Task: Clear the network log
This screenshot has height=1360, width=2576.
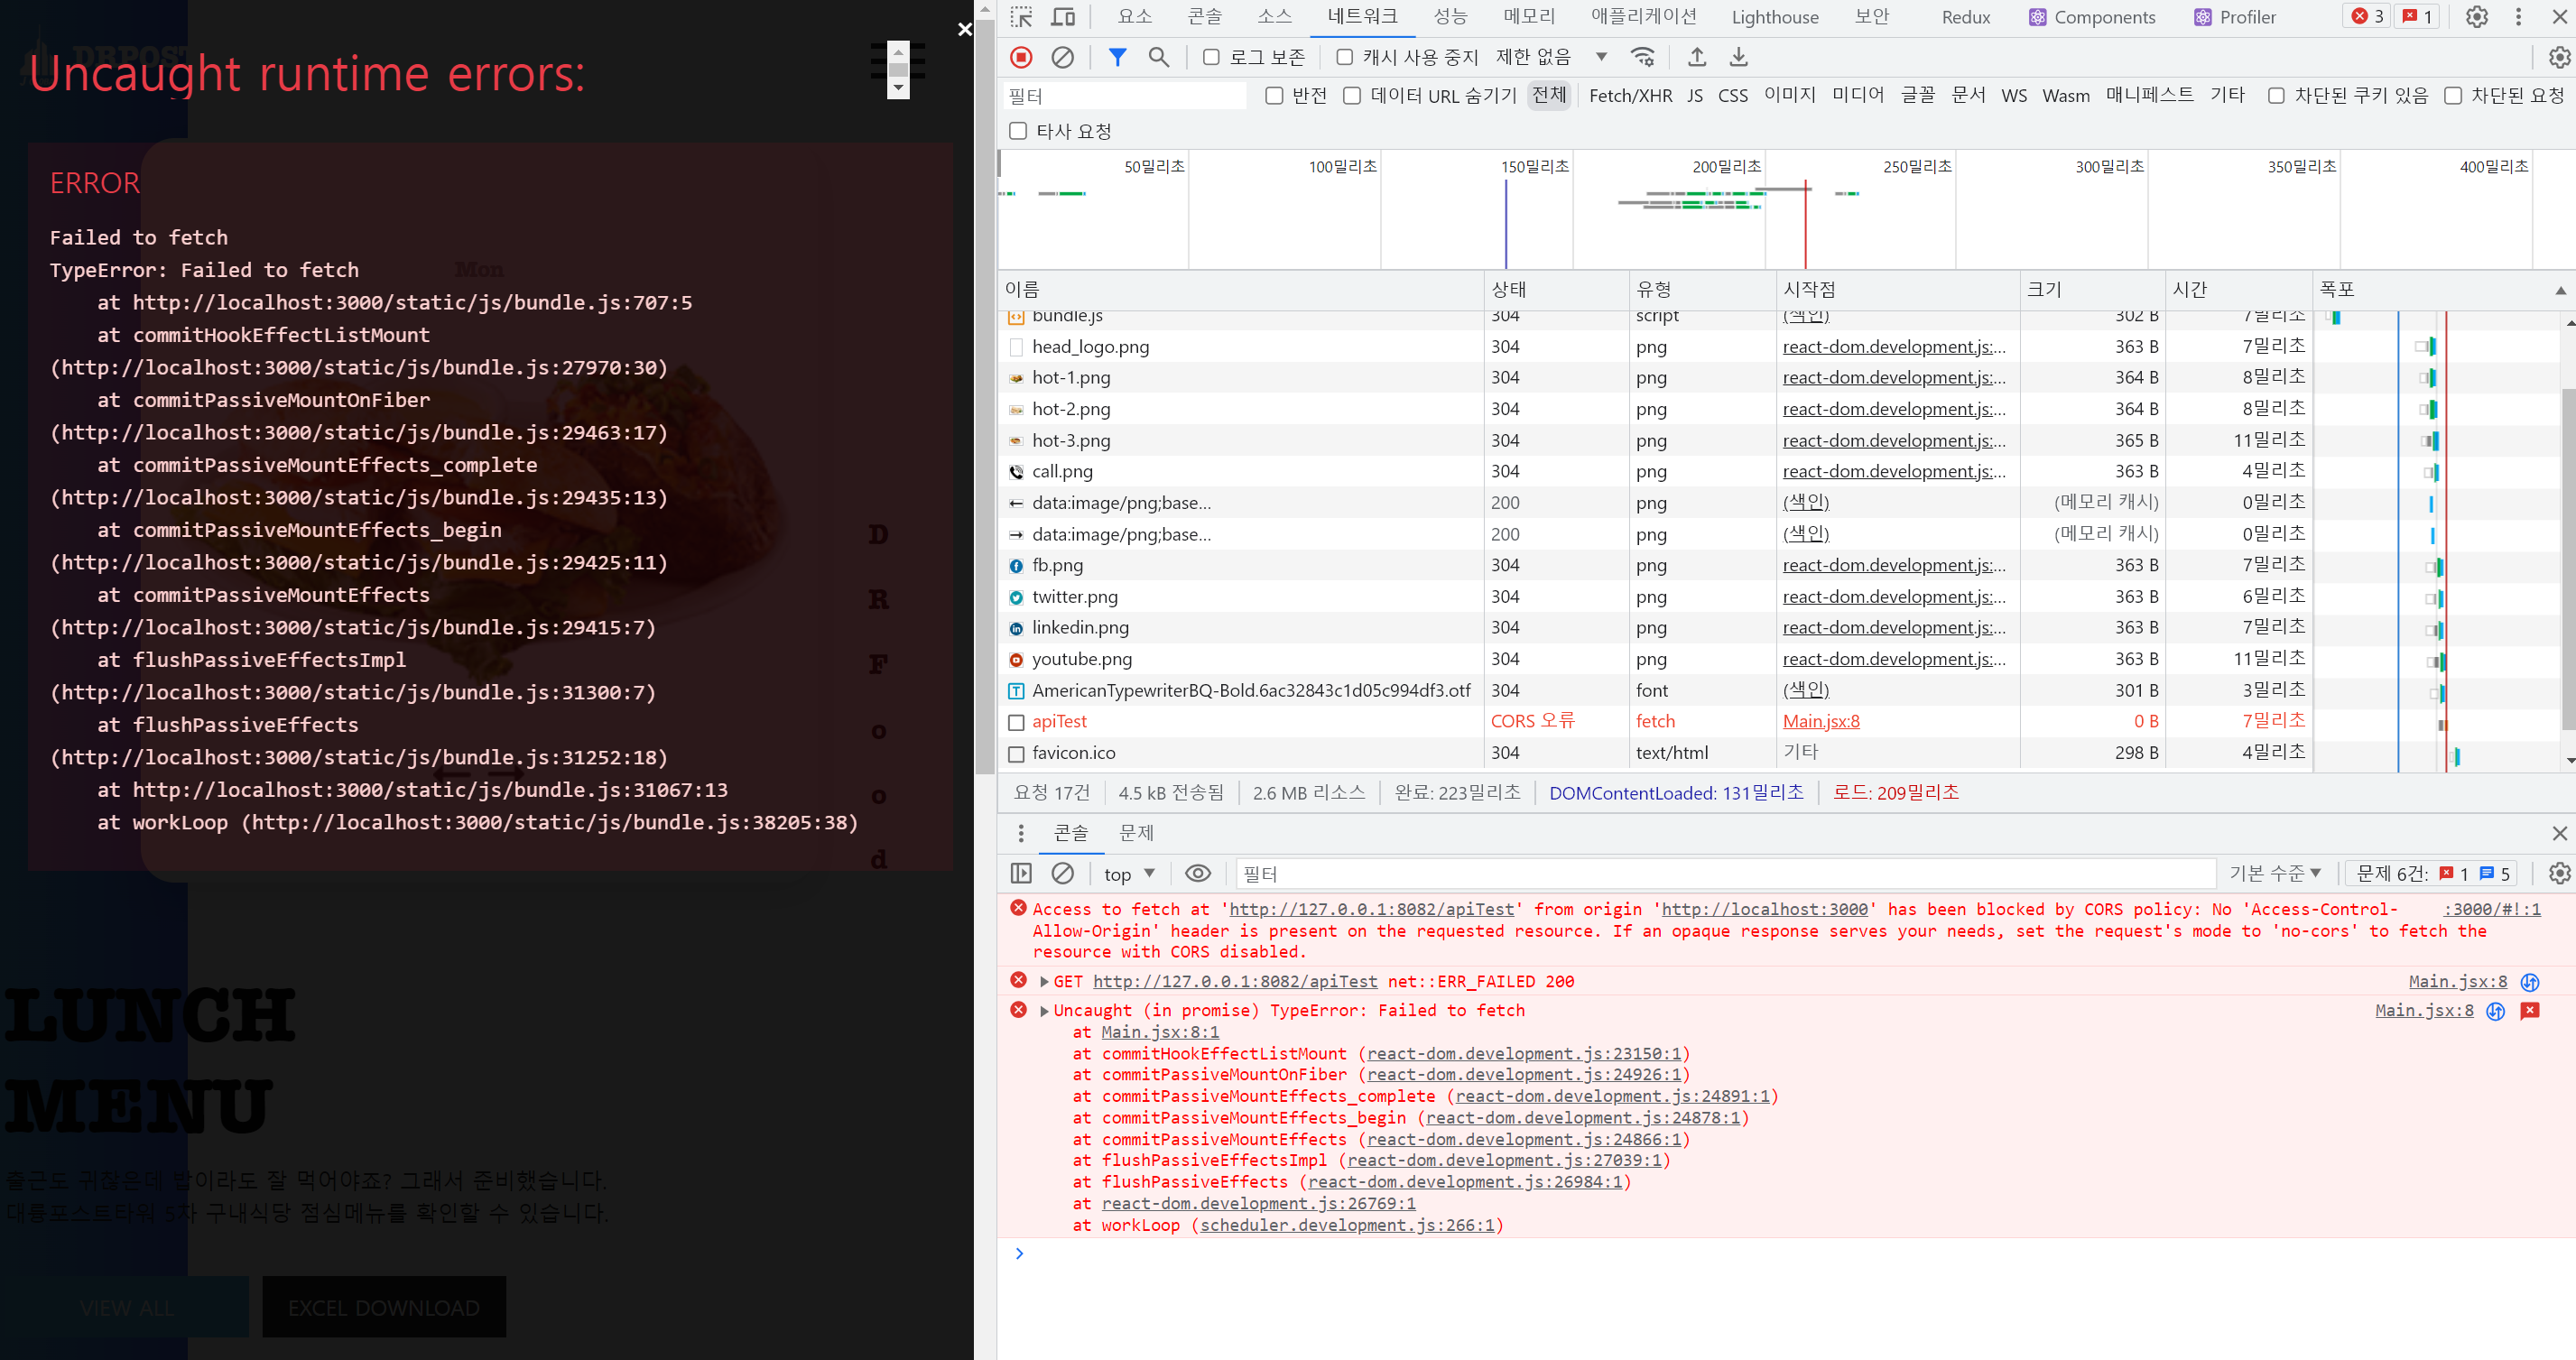Action: pos(1063,58)
